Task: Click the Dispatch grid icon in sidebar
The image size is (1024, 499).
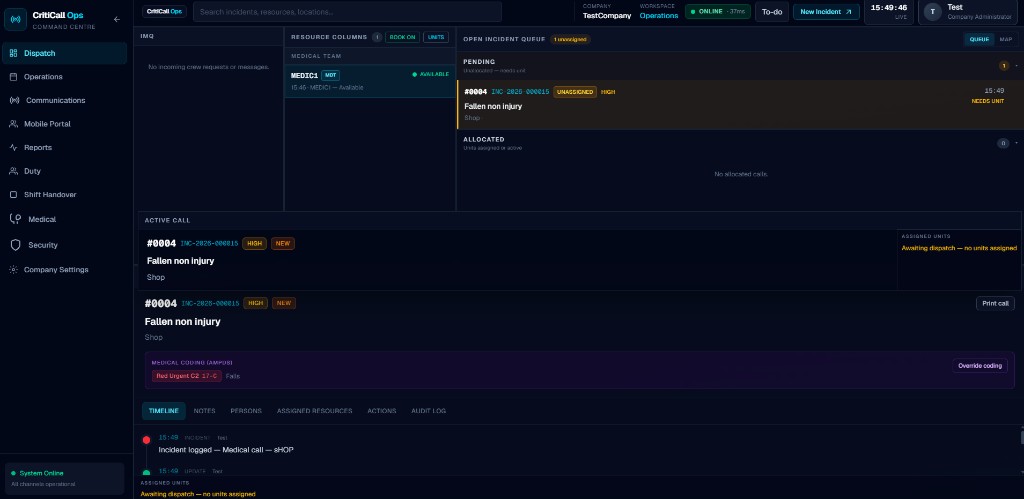Action: pyautogui.click(x=13, y=54)
